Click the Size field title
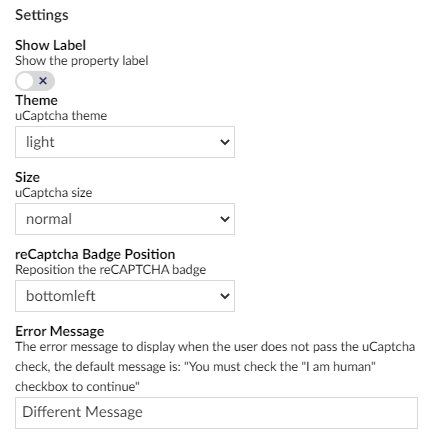Image resolution: width=437 pixels, height=442 pixels. point(27,177)
